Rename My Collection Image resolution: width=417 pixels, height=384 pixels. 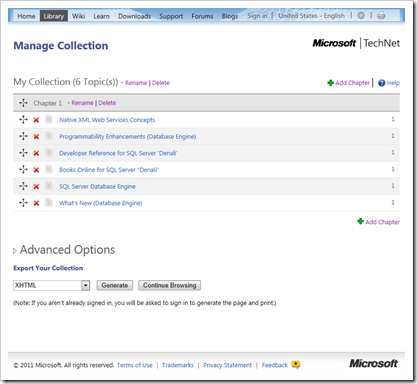[x=136, y=83]
